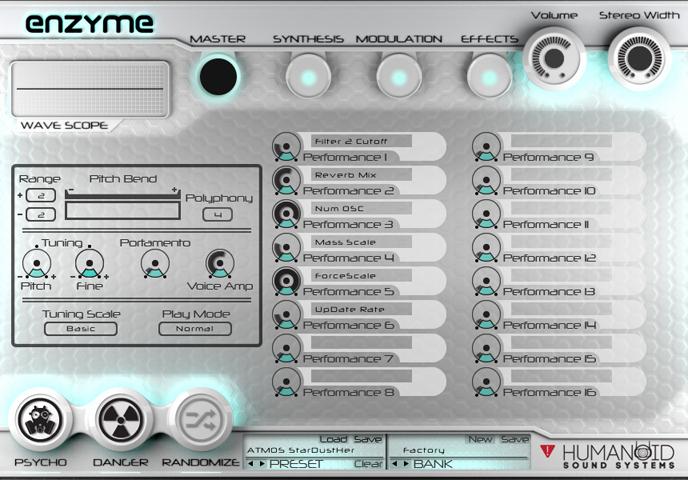The image size is (688, 480).
Task: Click the empty Performance 9 assignment field
Action: (561, 141)
